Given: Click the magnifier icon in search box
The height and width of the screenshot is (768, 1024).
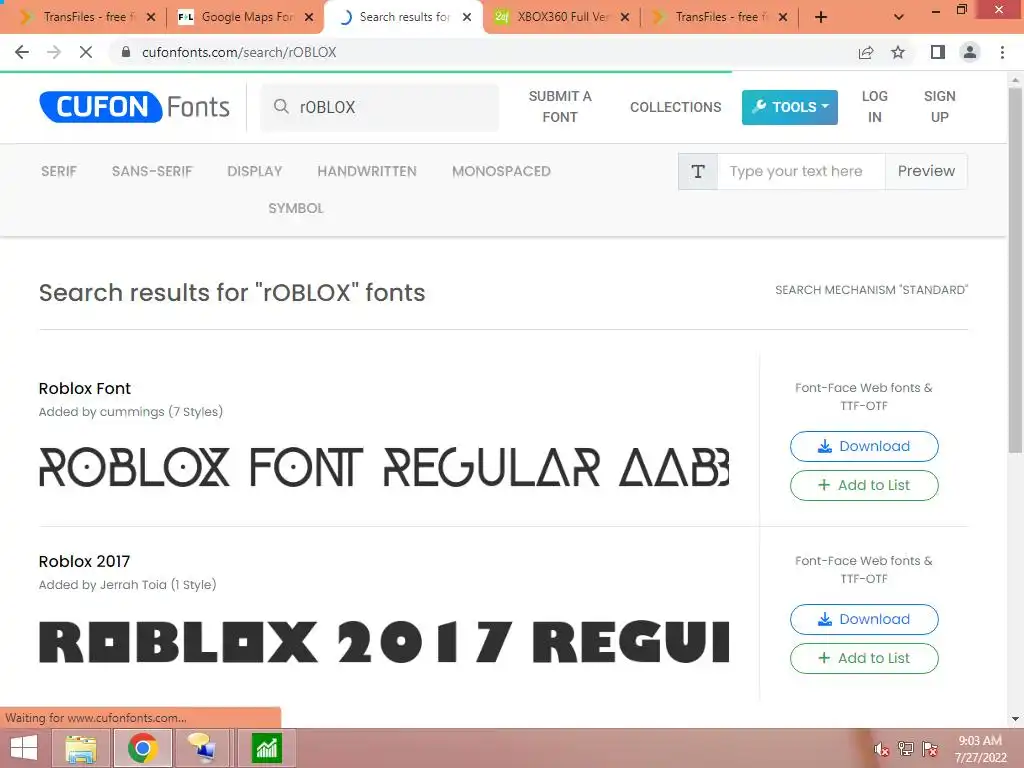Looking at the screenshot, I should [281, 106].
